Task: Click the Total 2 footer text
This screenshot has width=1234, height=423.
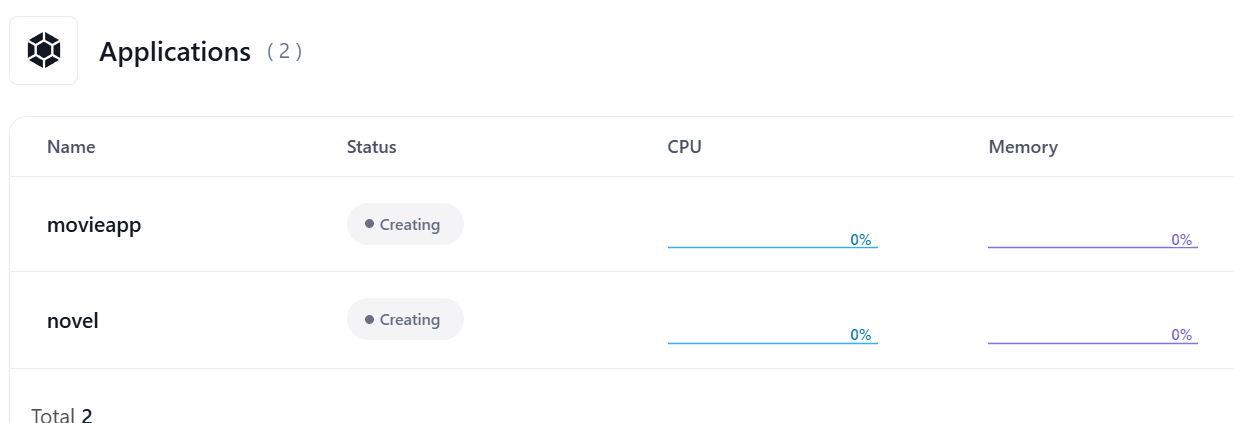Action: tap(62, 415)
